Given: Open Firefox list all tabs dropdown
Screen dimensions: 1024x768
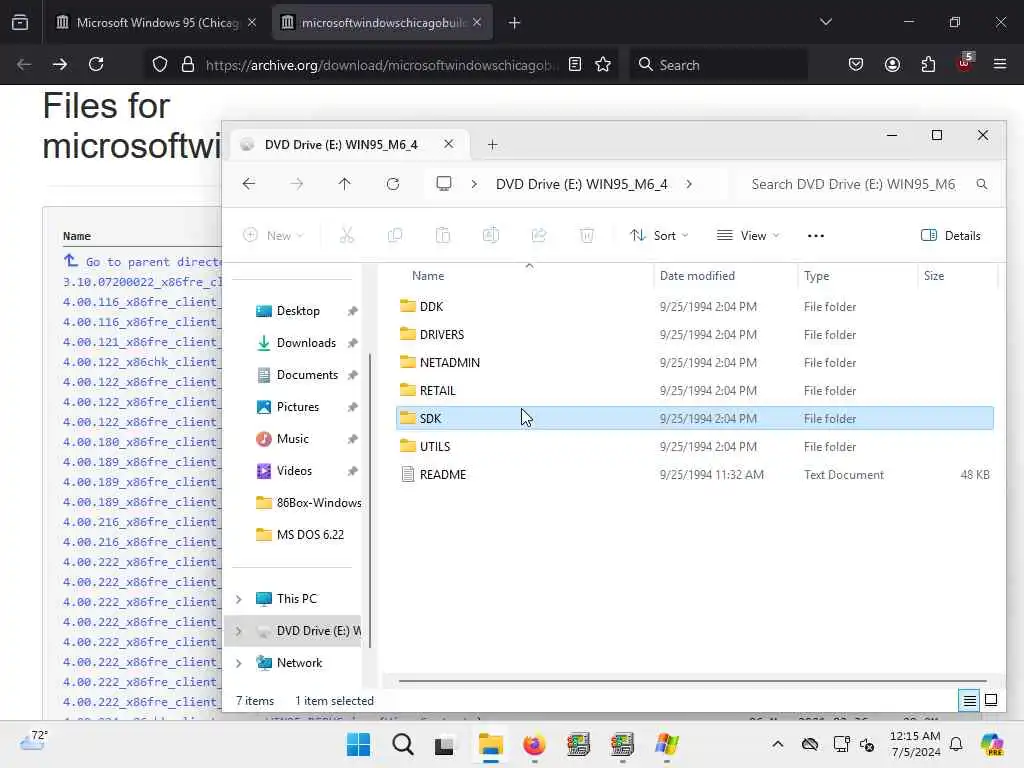Looking at the screenshot, I should (x=825, y=22).
